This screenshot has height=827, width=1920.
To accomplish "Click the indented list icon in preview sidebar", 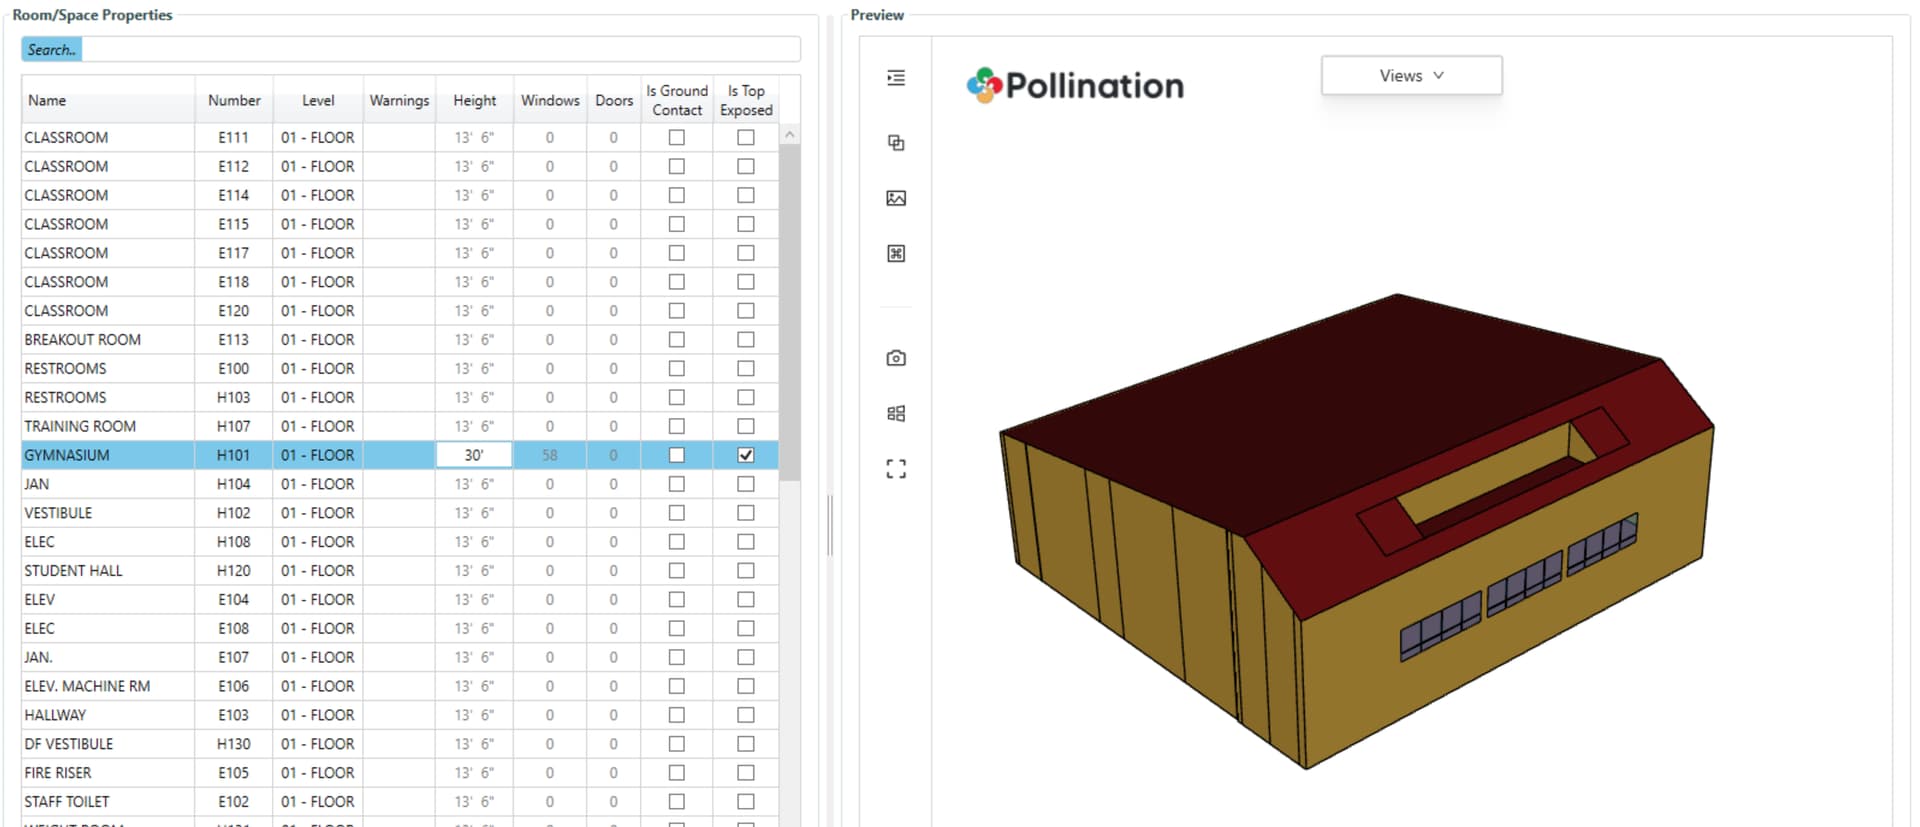I will pos(896,78).
